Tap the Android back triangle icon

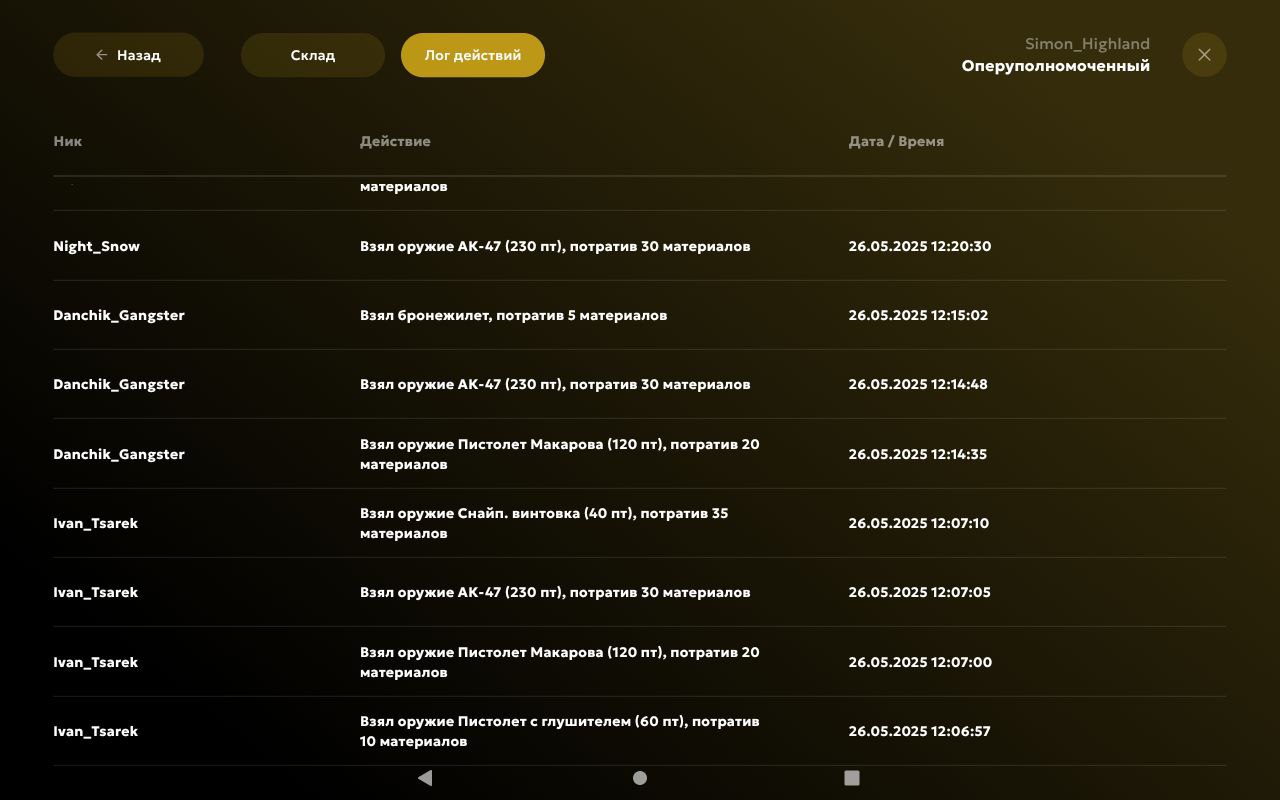coord(425,778)
